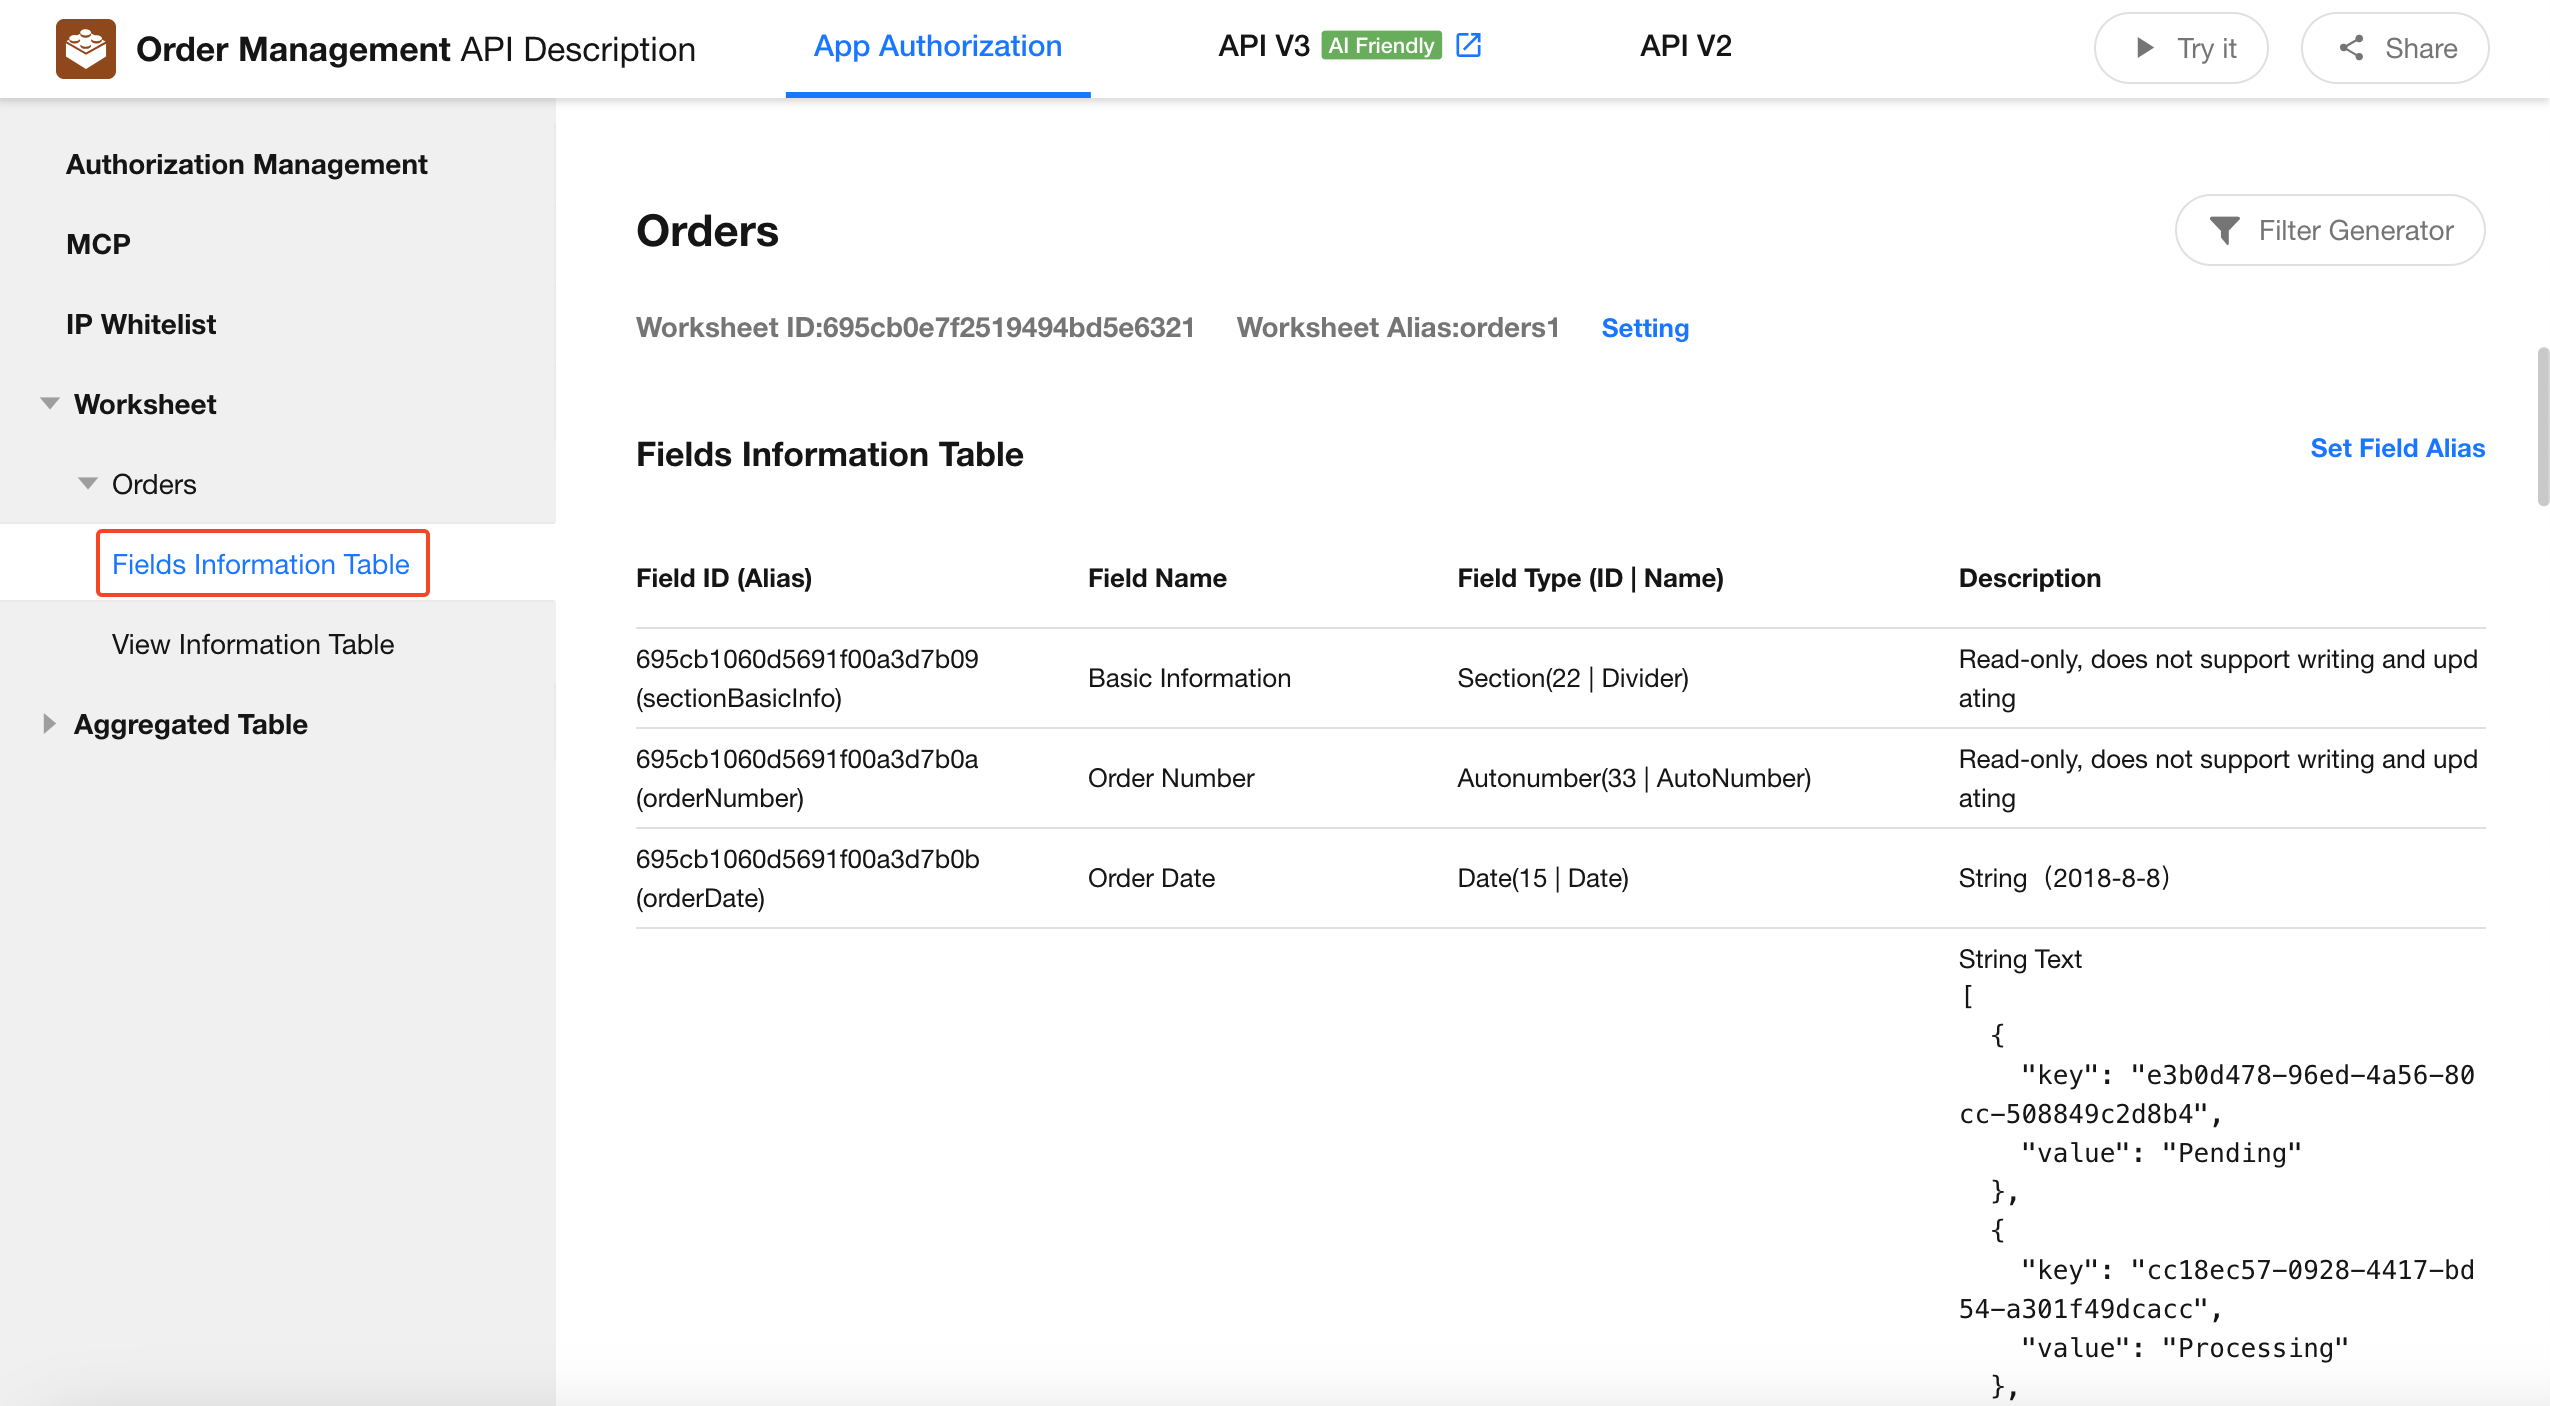
Task: Collapse the Orders sub-tree arrow
Action: (x=88, y=484)
